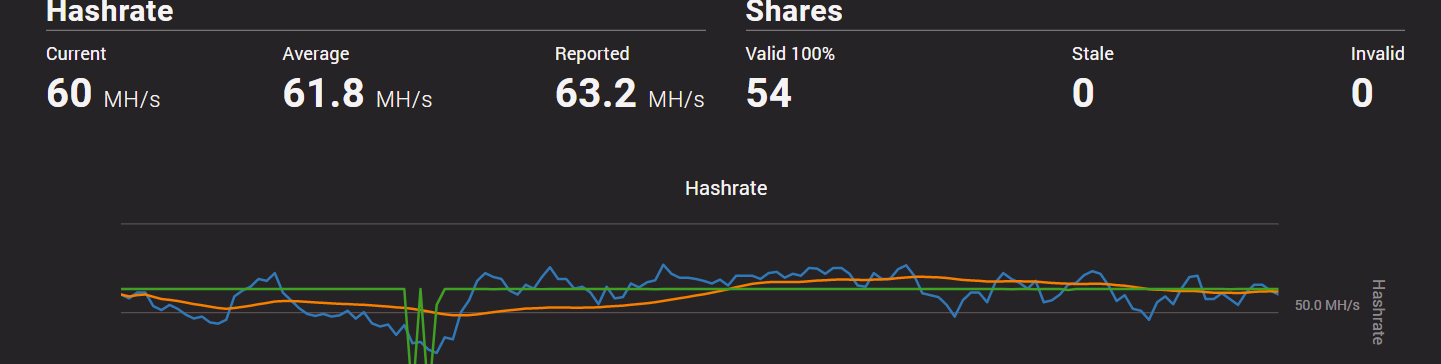Screen dimensions: 1441x364
Task: Click the 60 MH/s current hashrate value
Action: pos(103,94)
